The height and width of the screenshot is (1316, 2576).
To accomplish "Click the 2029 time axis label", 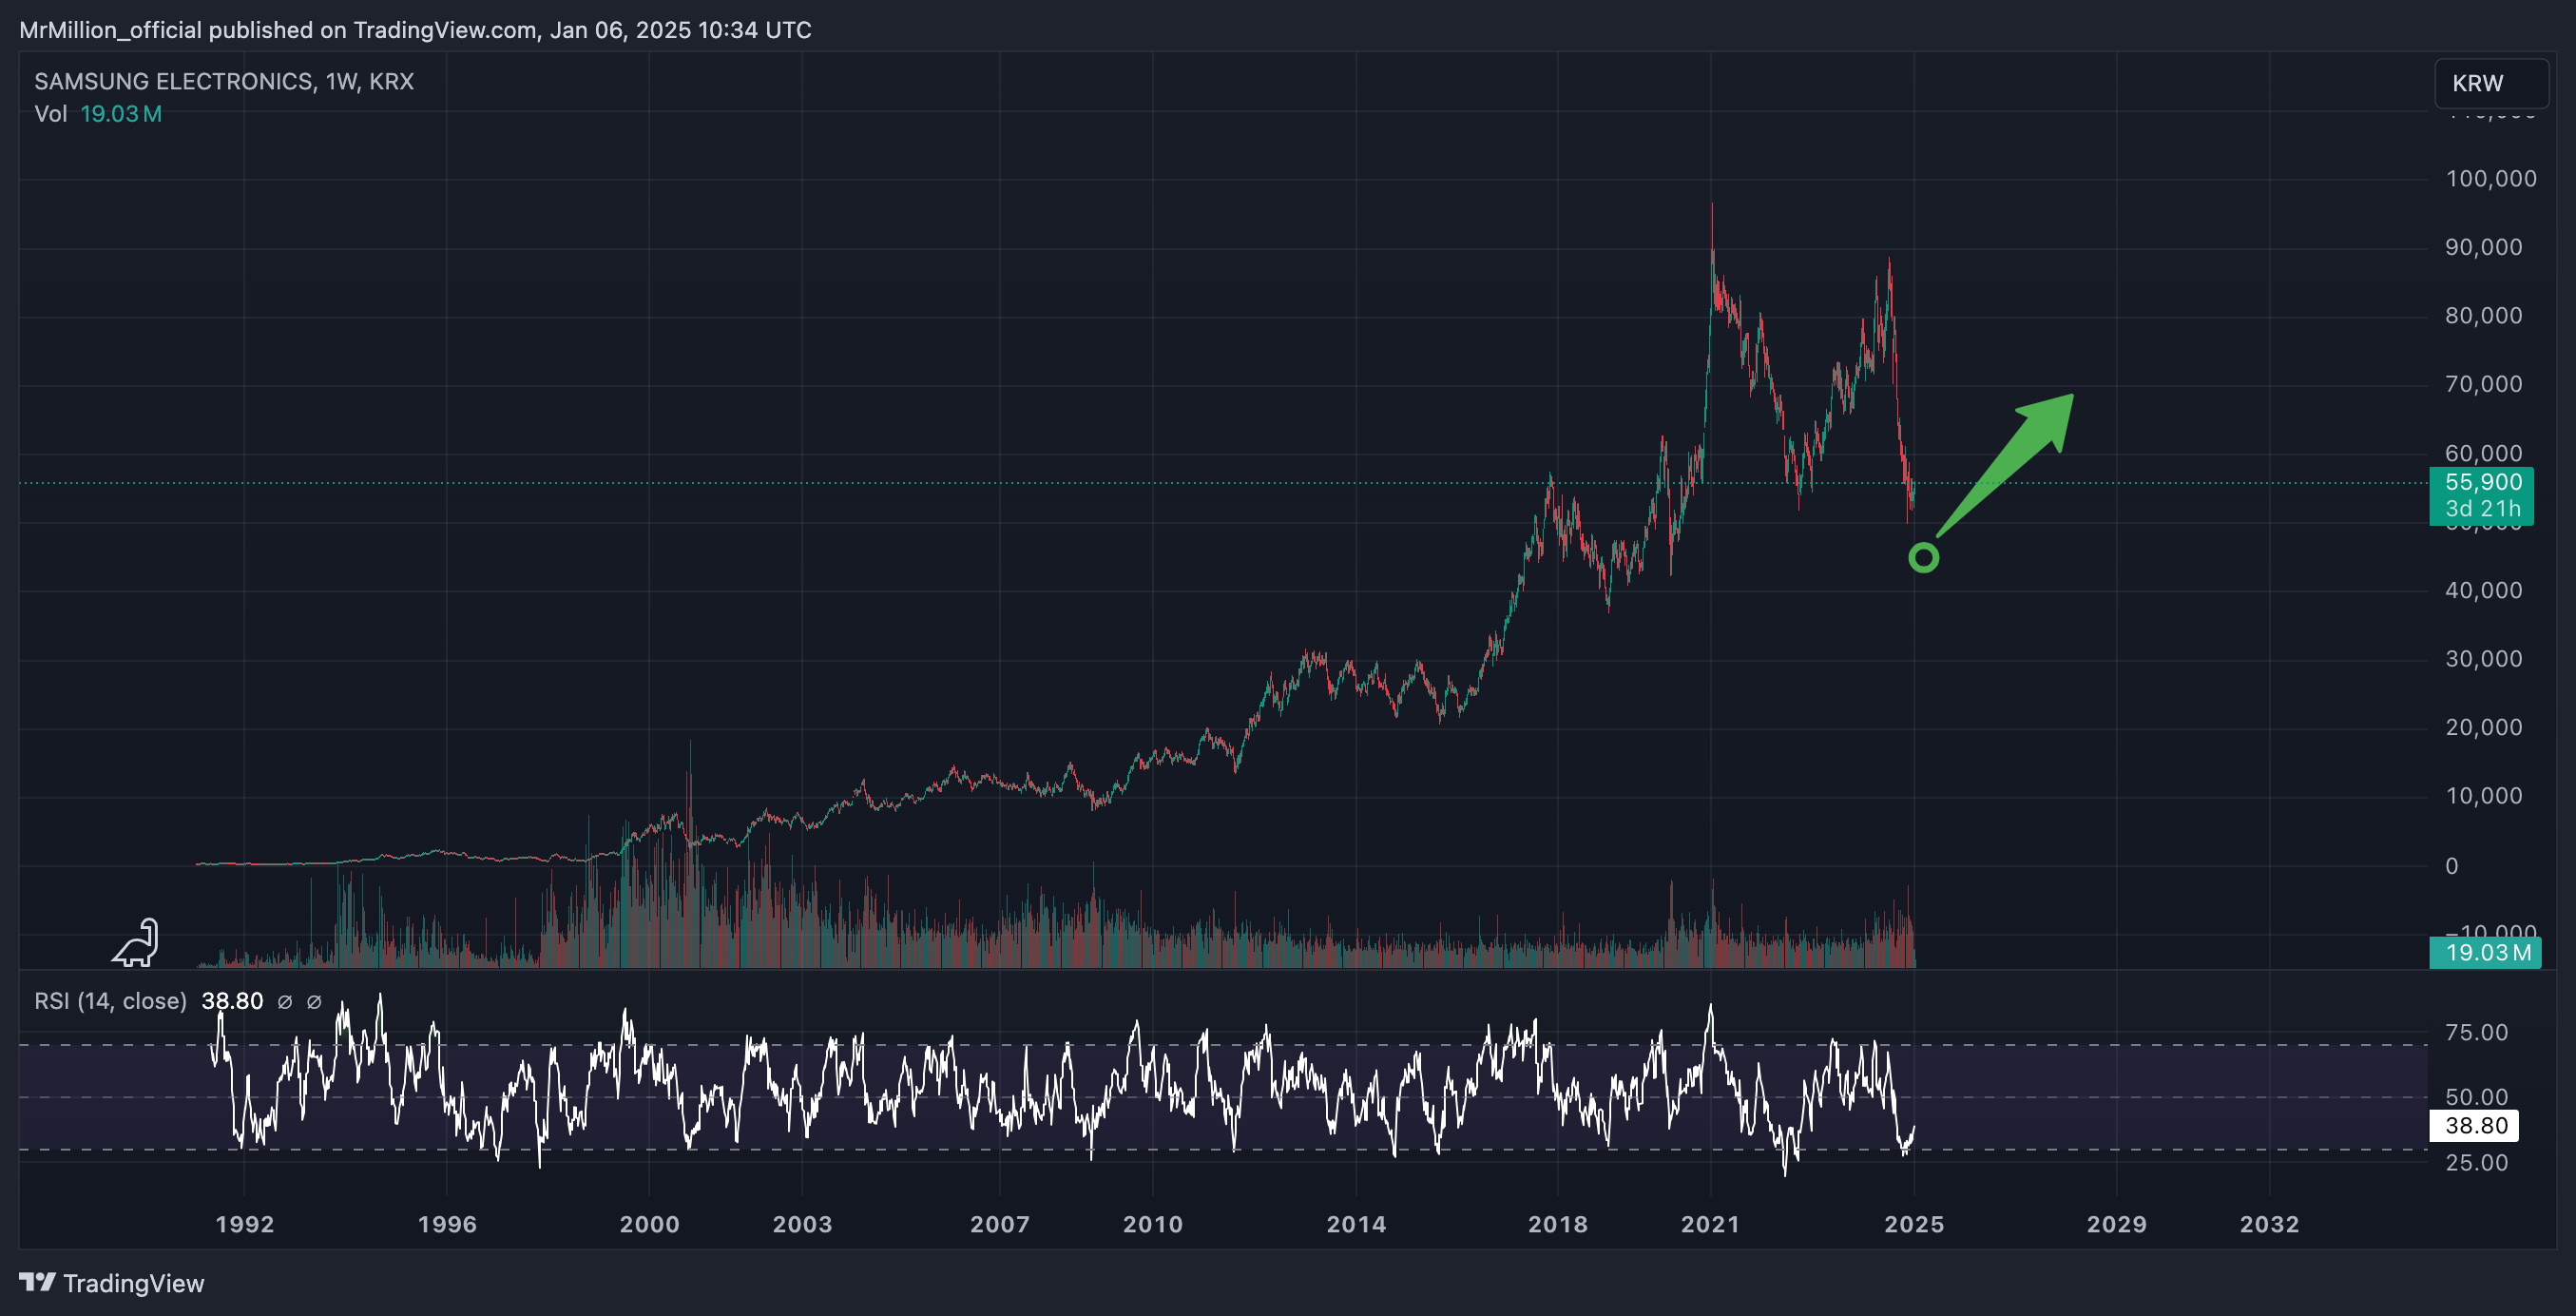I will (x=2117, y=1225).
